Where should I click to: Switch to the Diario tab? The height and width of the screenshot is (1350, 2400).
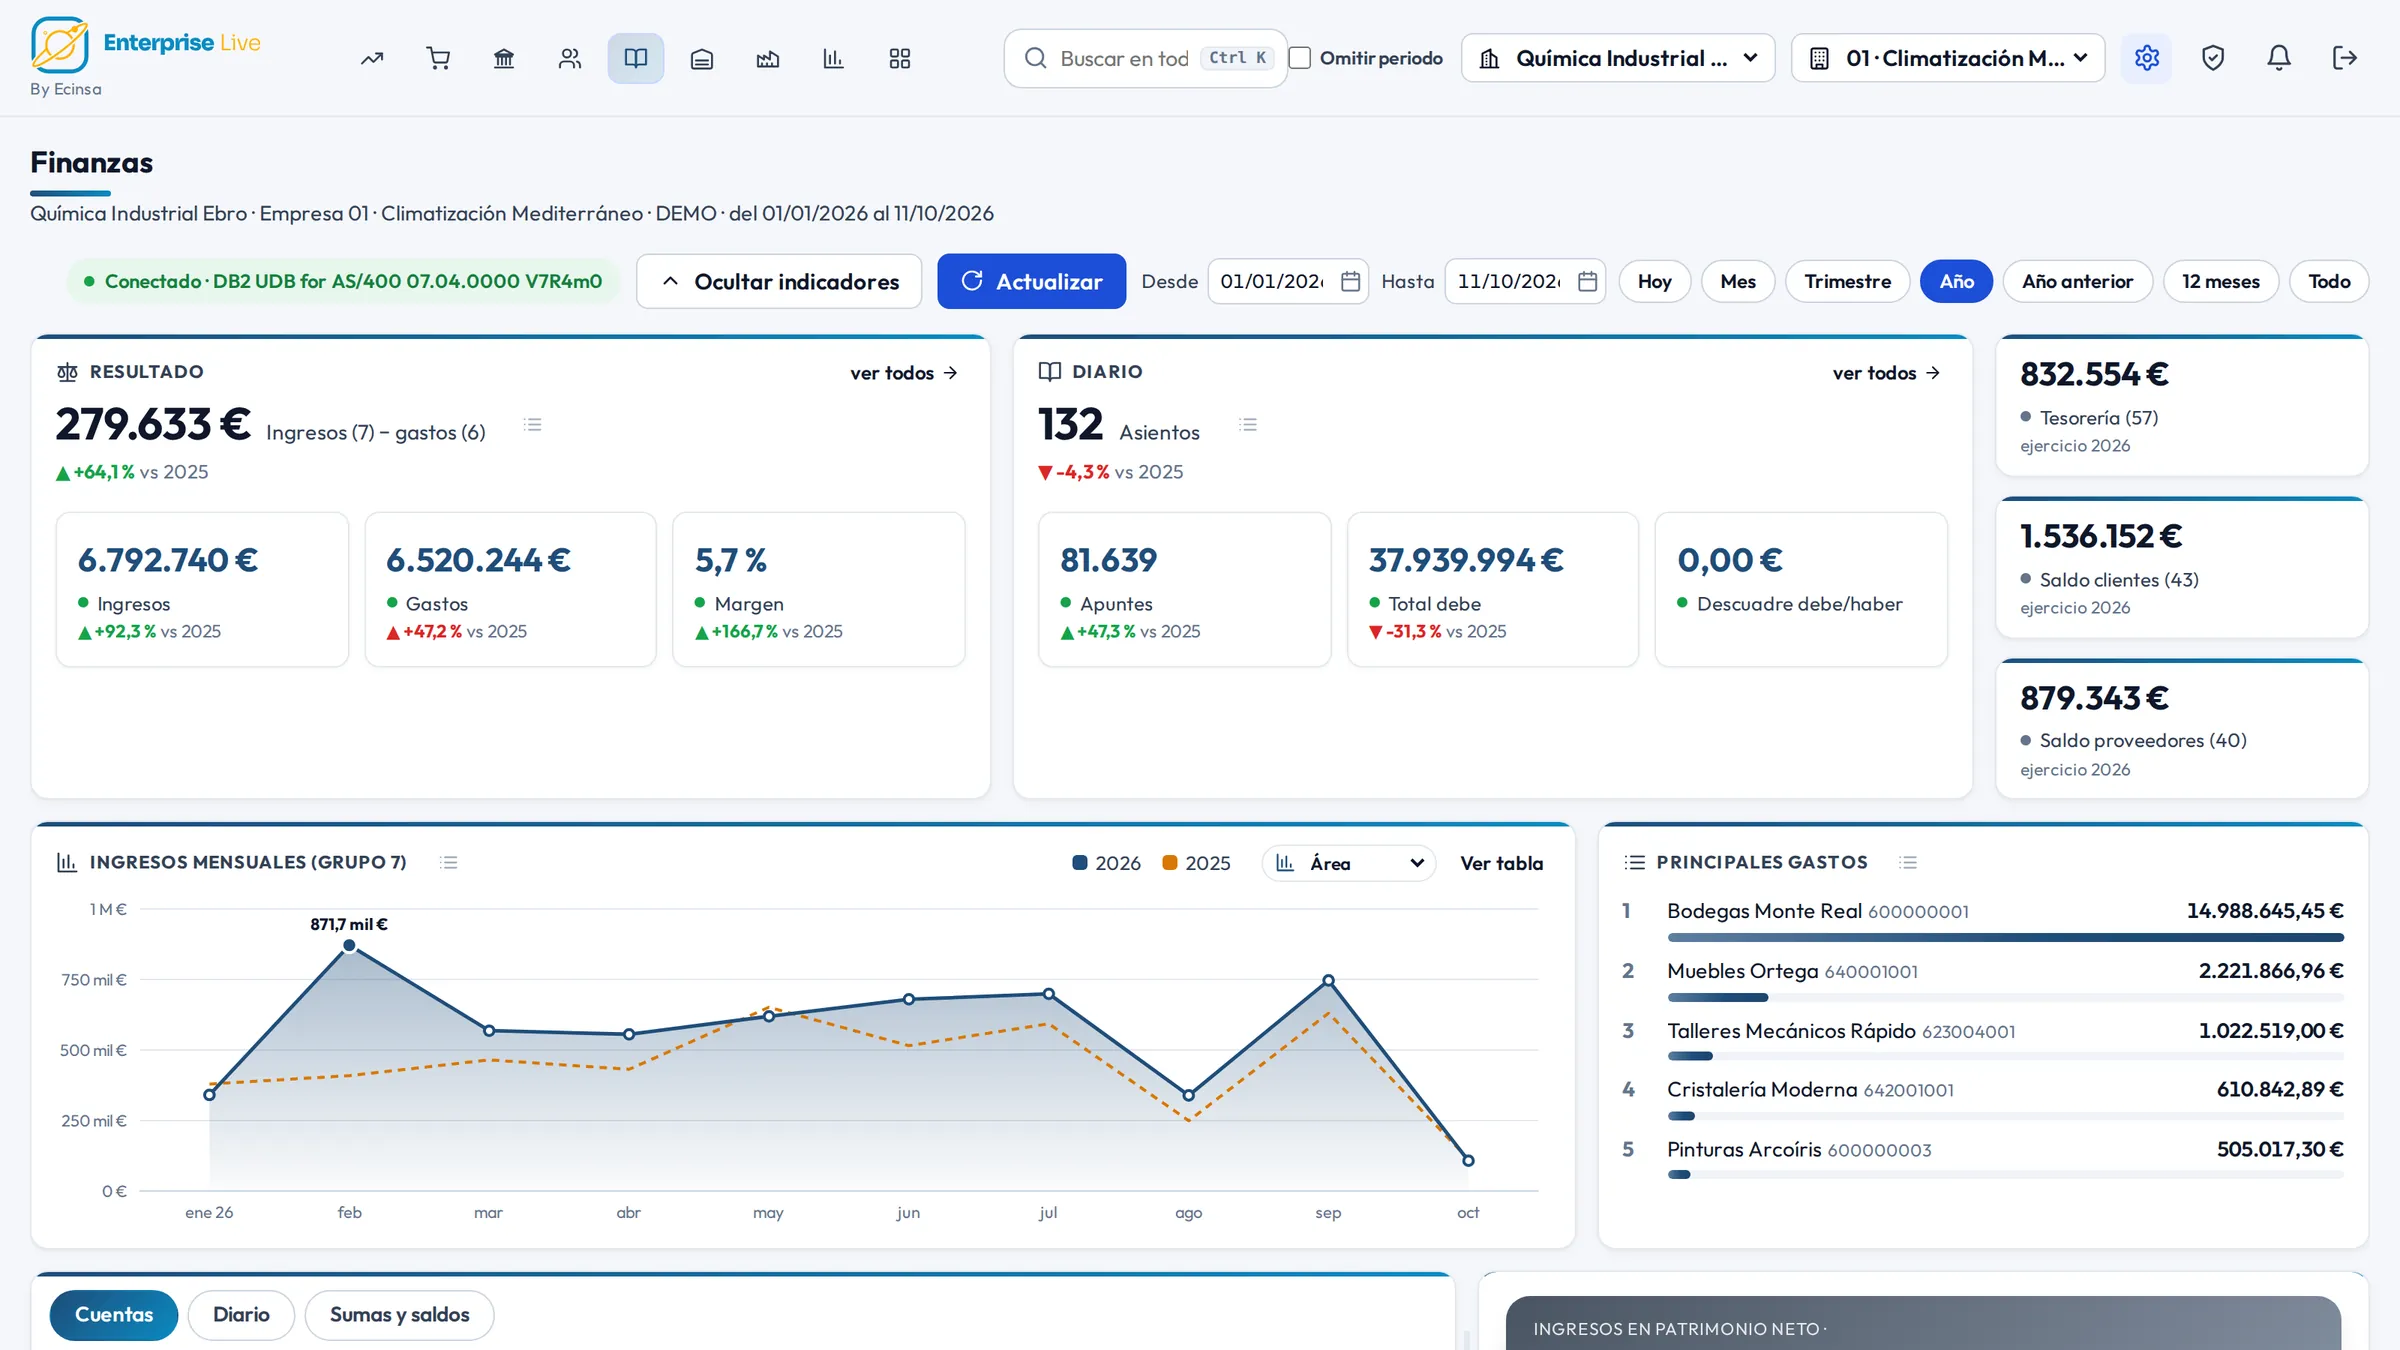(x=241, y=1315)
